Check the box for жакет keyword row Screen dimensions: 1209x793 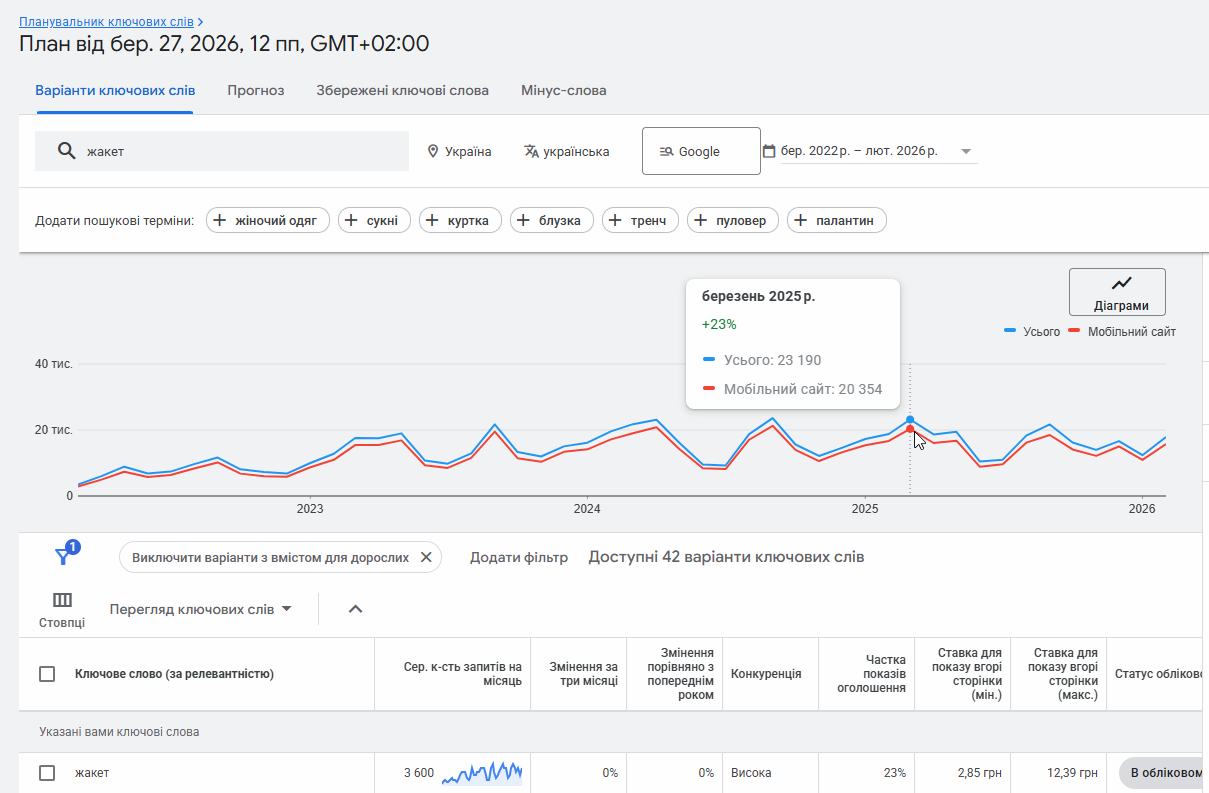[47, 773]
